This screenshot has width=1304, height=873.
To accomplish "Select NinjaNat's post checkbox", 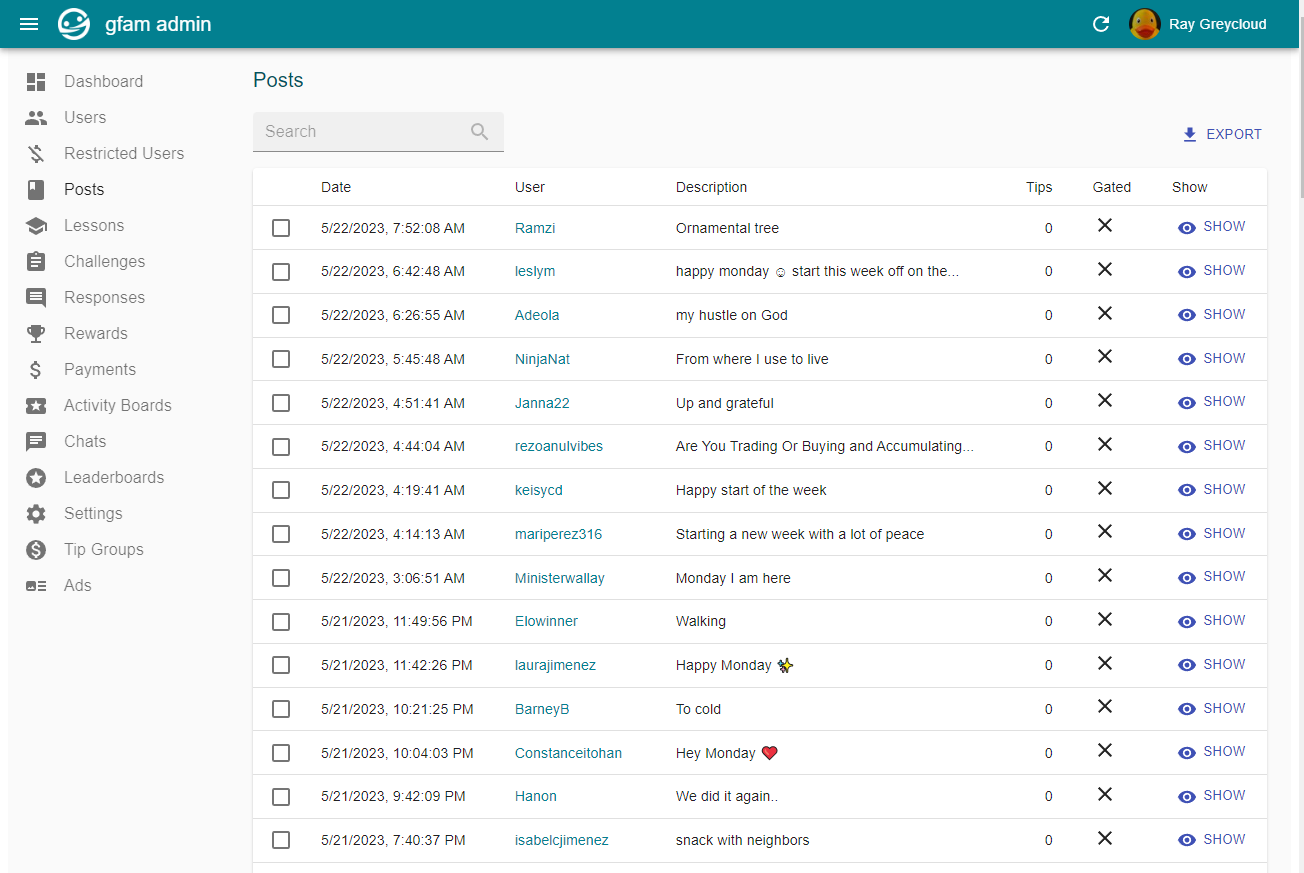I will coord(281,359).
